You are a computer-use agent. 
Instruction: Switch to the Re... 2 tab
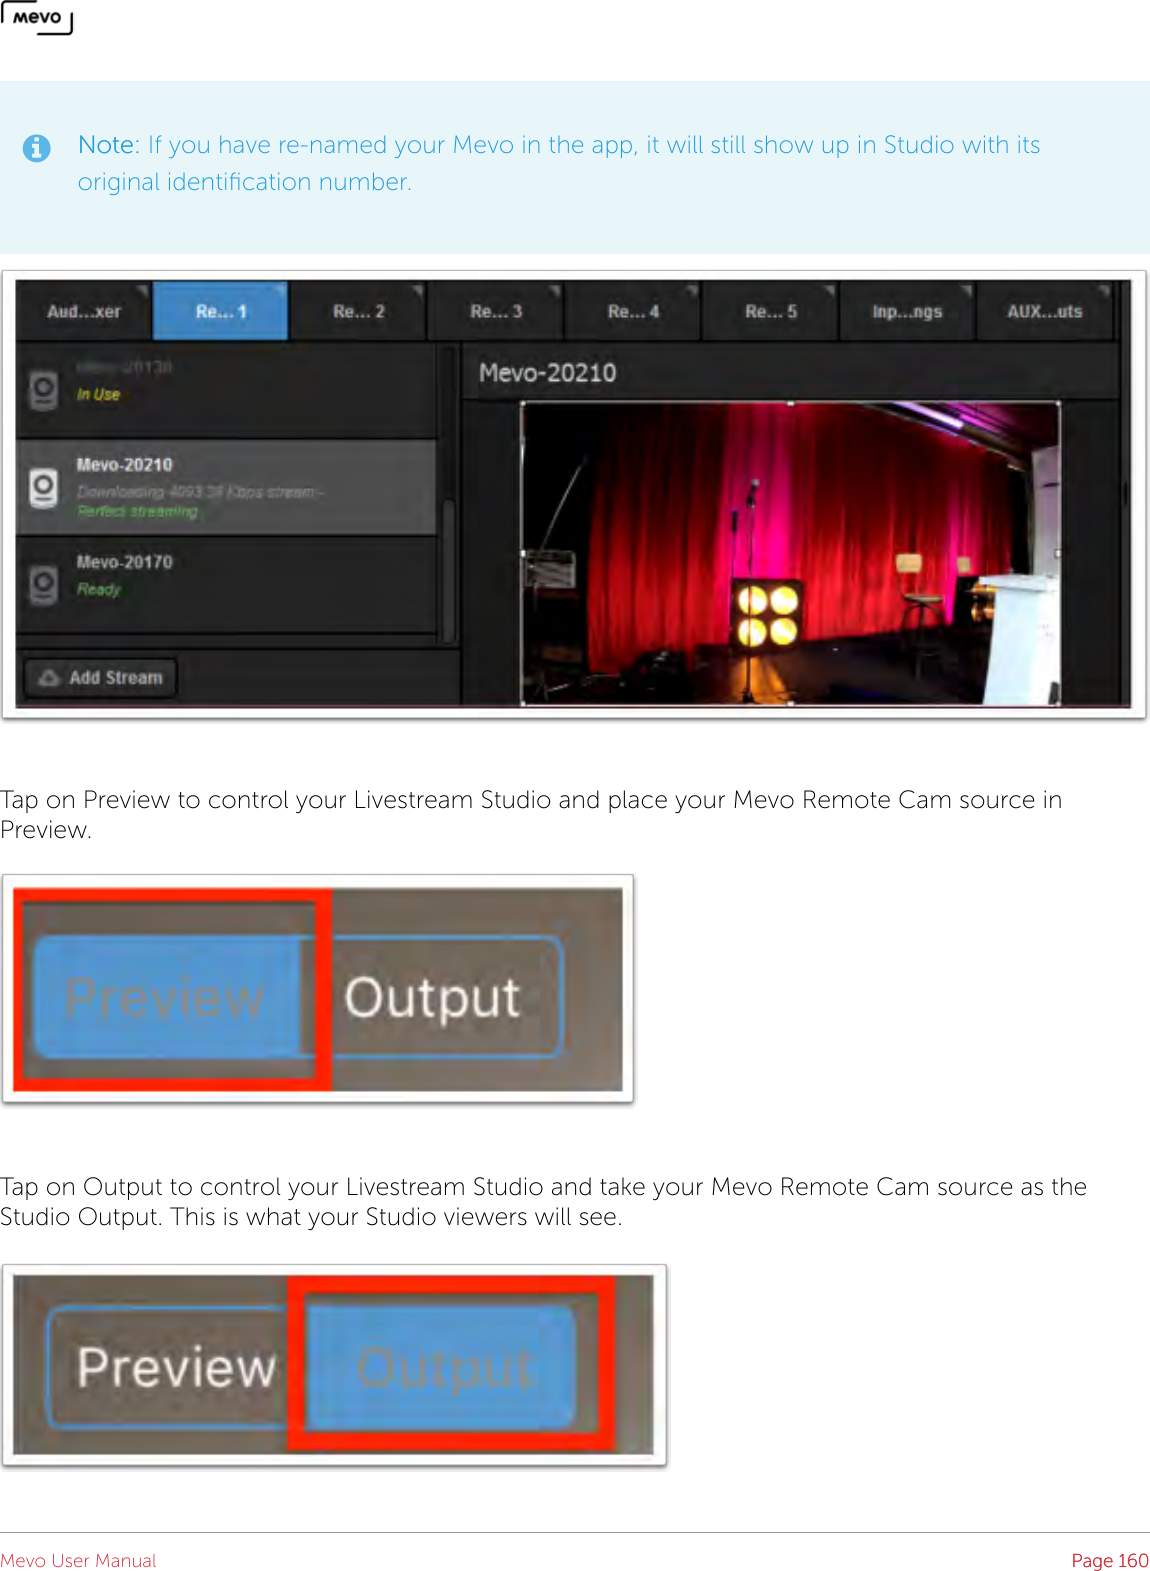point(358,311)
